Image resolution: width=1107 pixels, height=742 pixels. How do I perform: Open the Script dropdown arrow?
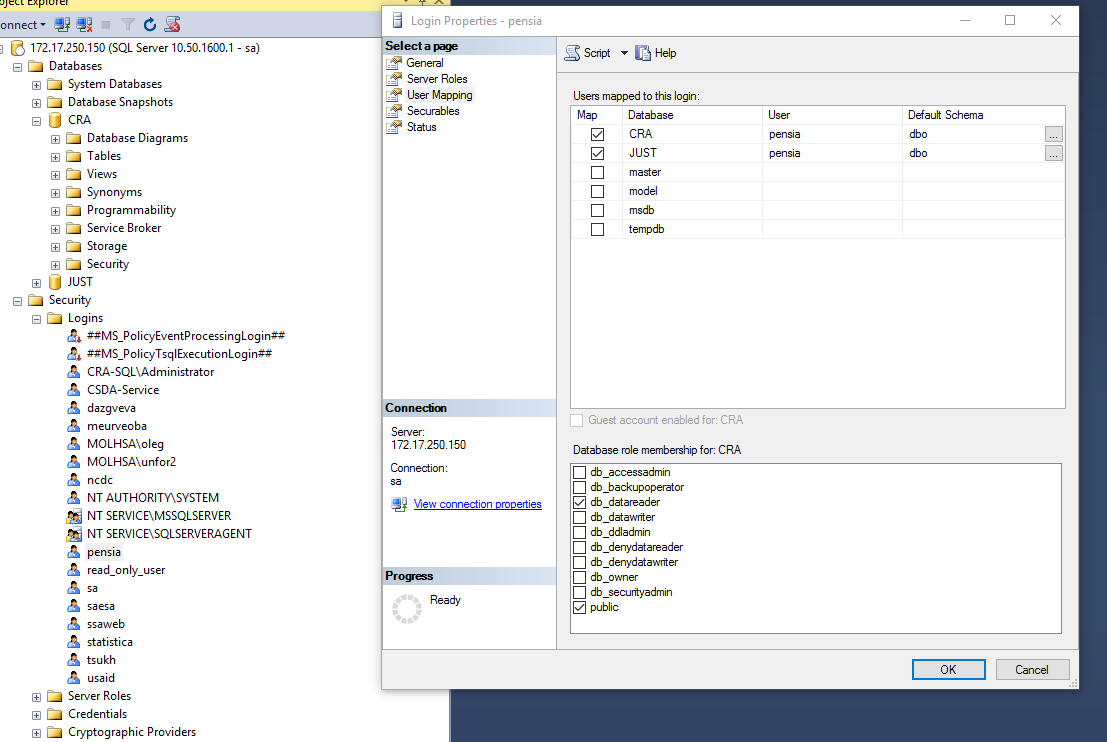[x=624, y=53]
